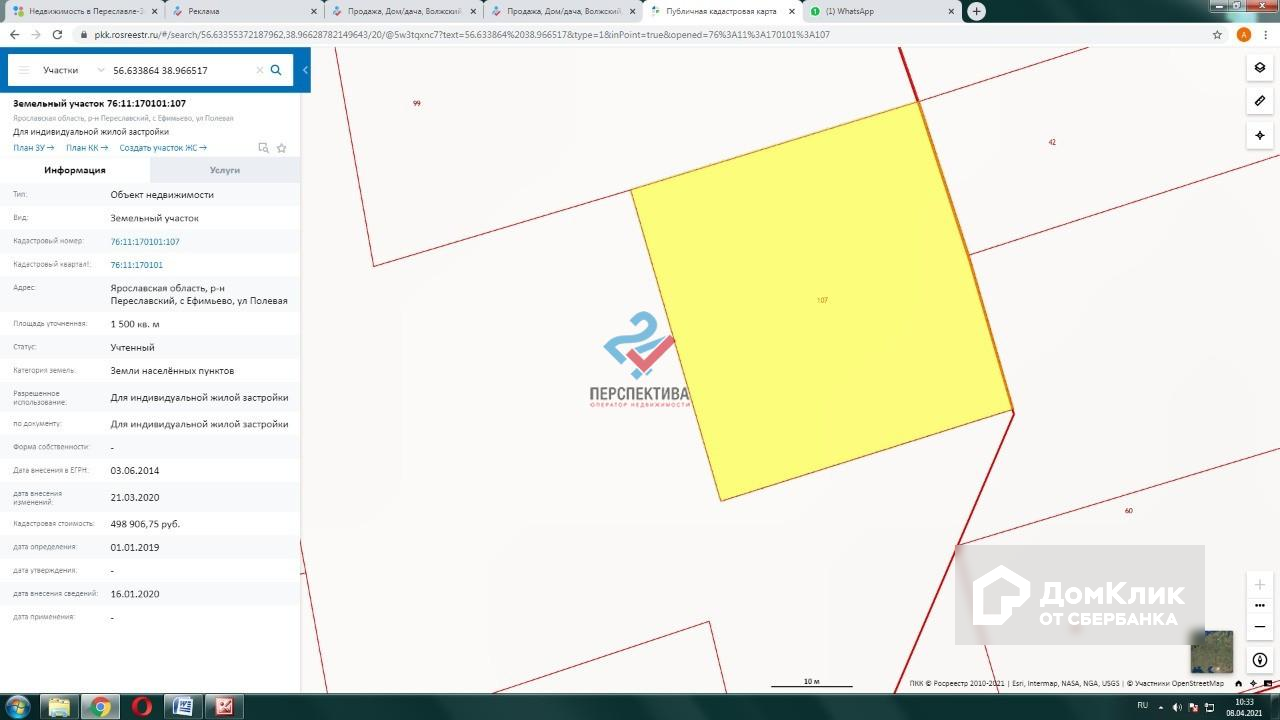The image size is (1280, 720).
Task: Add parcel to favorites with star
Action: click(282, 148)
